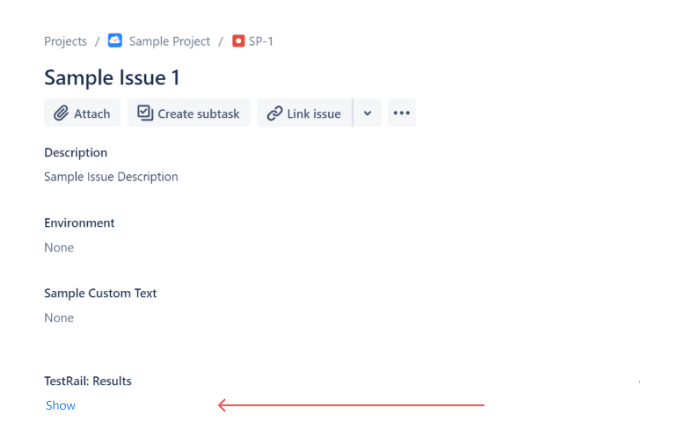Open the three-dots more actions menu

pyautogui.click(x=402, y=113)
